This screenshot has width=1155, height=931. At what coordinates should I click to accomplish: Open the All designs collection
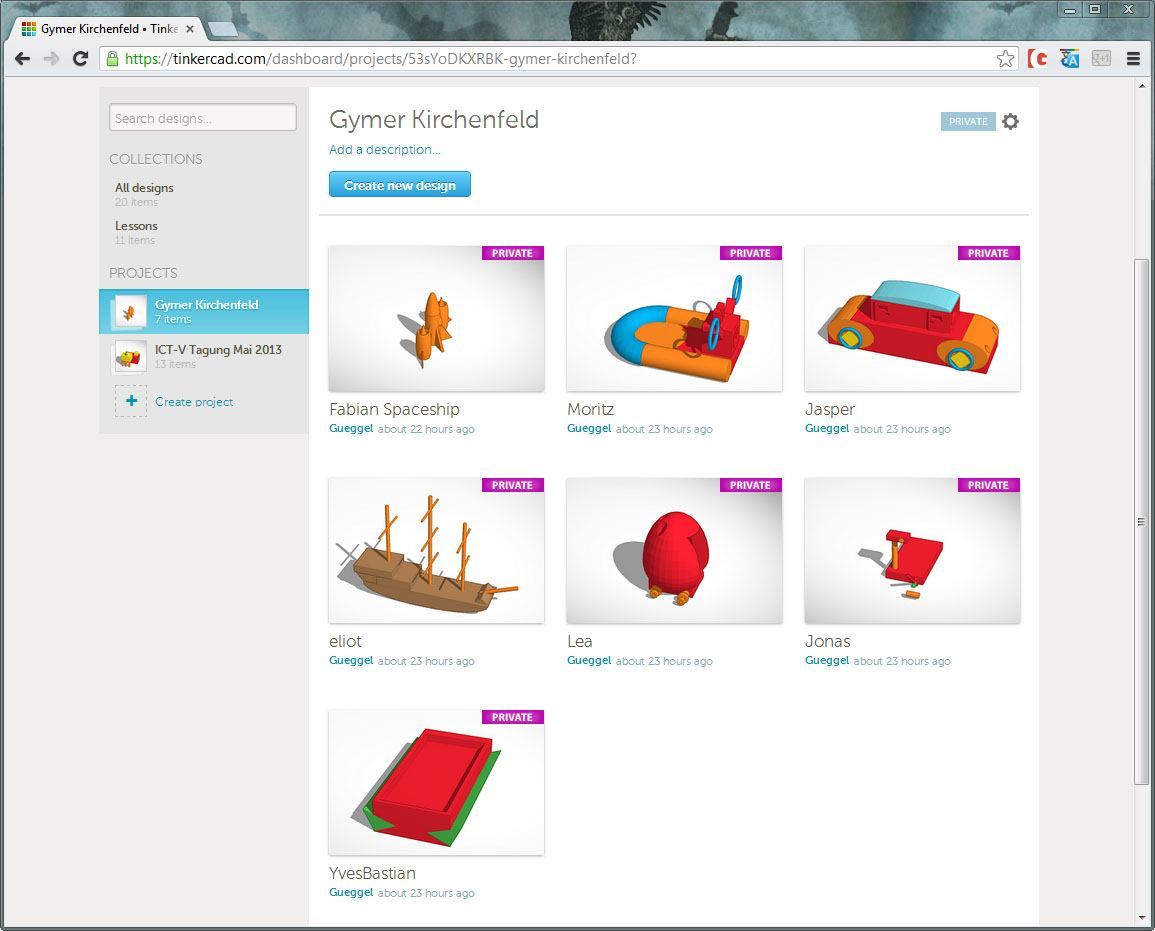click(x=144, y=194)
